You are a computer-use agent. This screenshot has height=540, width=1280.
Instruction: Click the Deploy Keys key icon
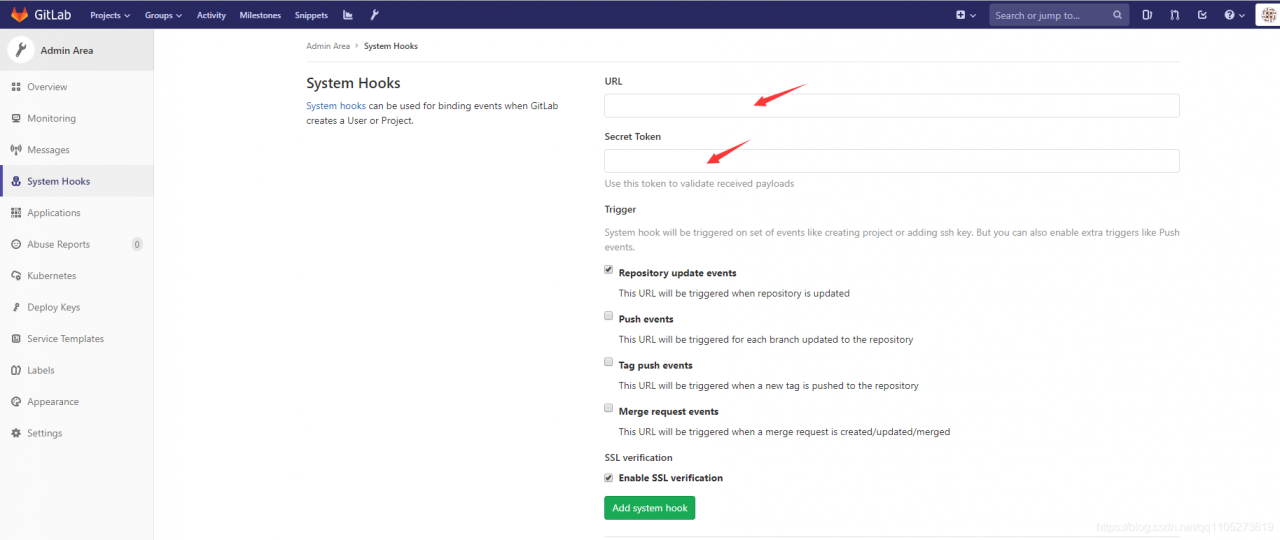[x=16, y=307]
